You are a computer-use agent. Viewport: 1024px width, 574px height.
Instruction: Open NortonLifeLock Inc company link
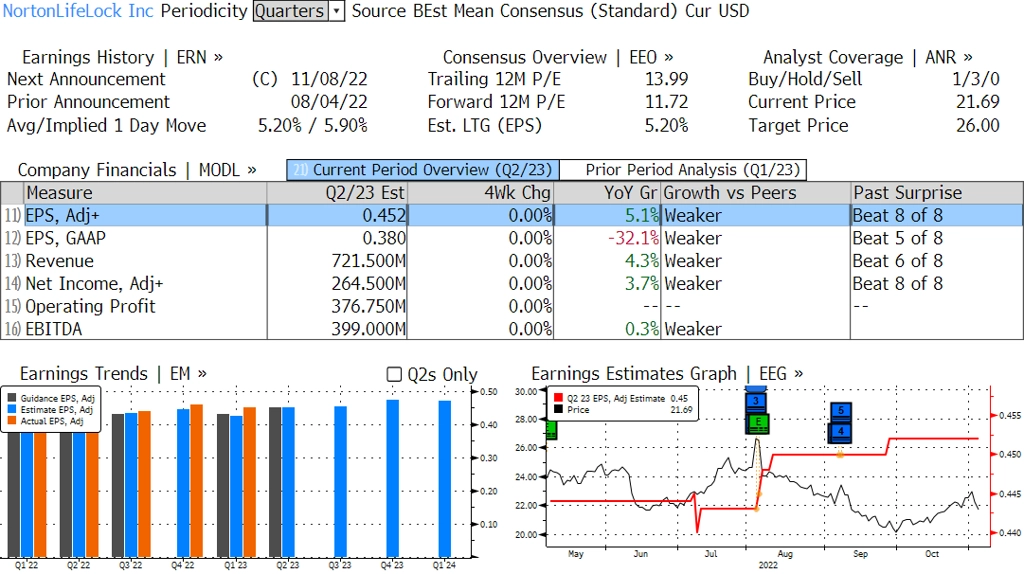click(x=78, y=11)
